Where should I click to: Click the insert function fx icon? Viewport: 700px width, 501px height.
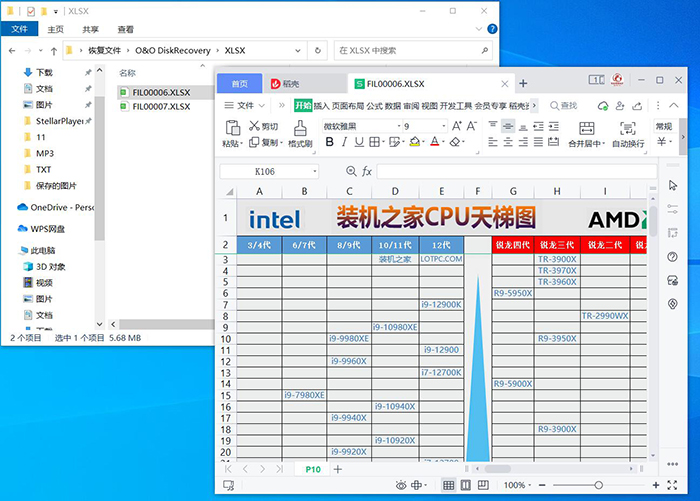pos(367,171)
